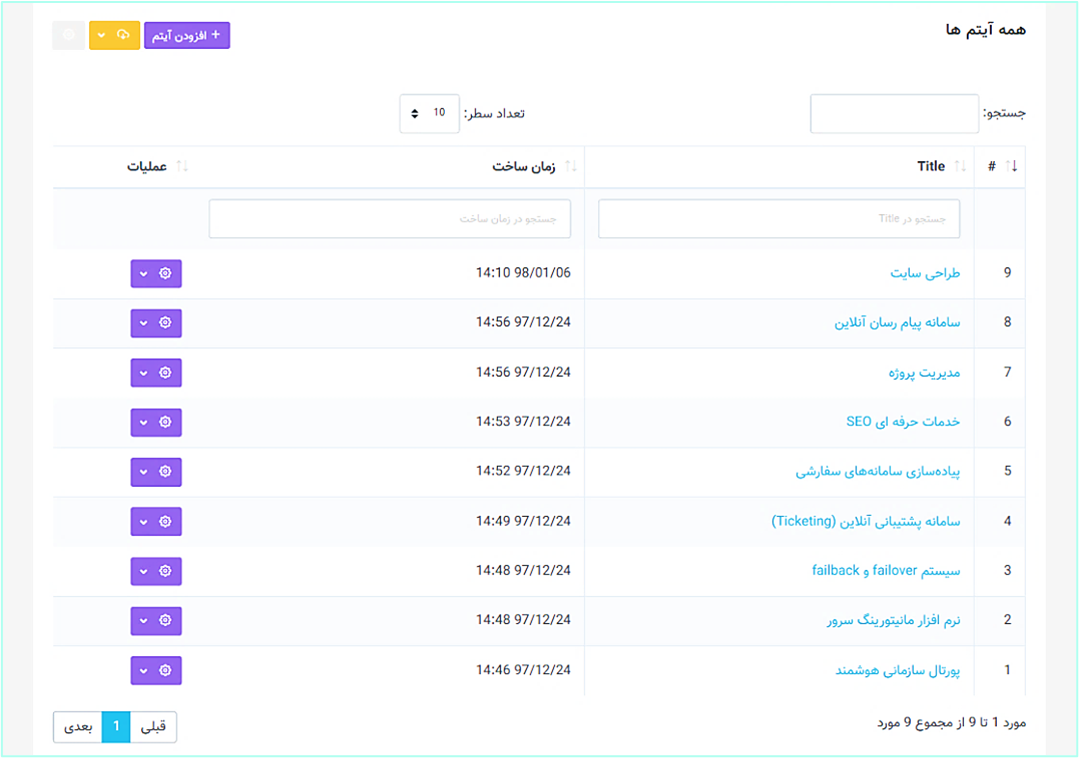Open the 'طراحی سایت' item link
1079x758 pixels.
click(x=925, y=273)
